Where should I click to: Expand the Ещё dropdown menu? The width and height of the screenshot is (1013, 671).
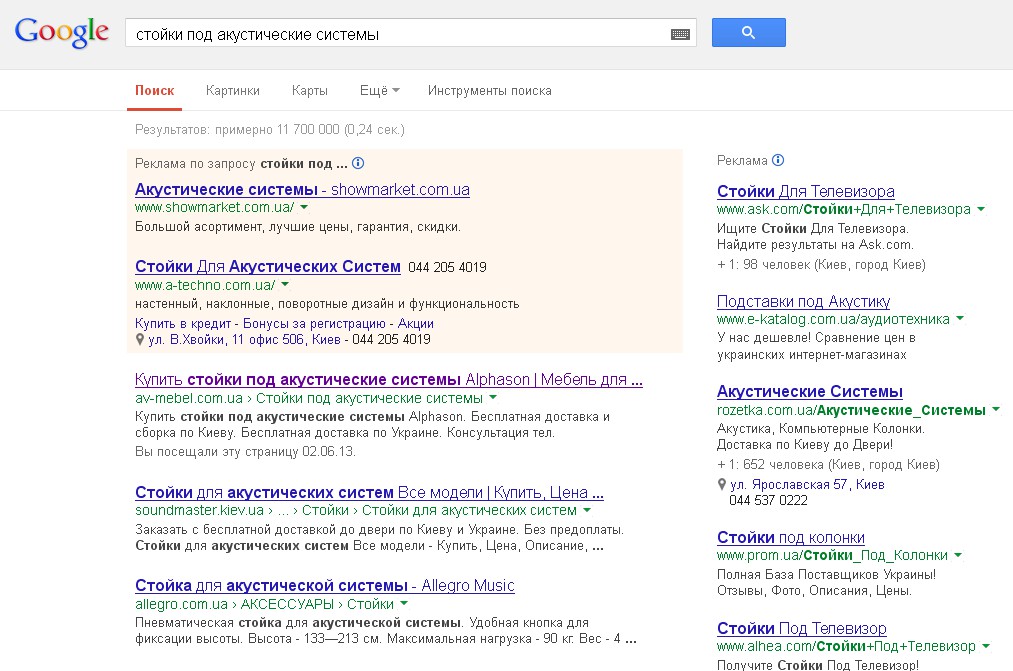tap(380, 90)
